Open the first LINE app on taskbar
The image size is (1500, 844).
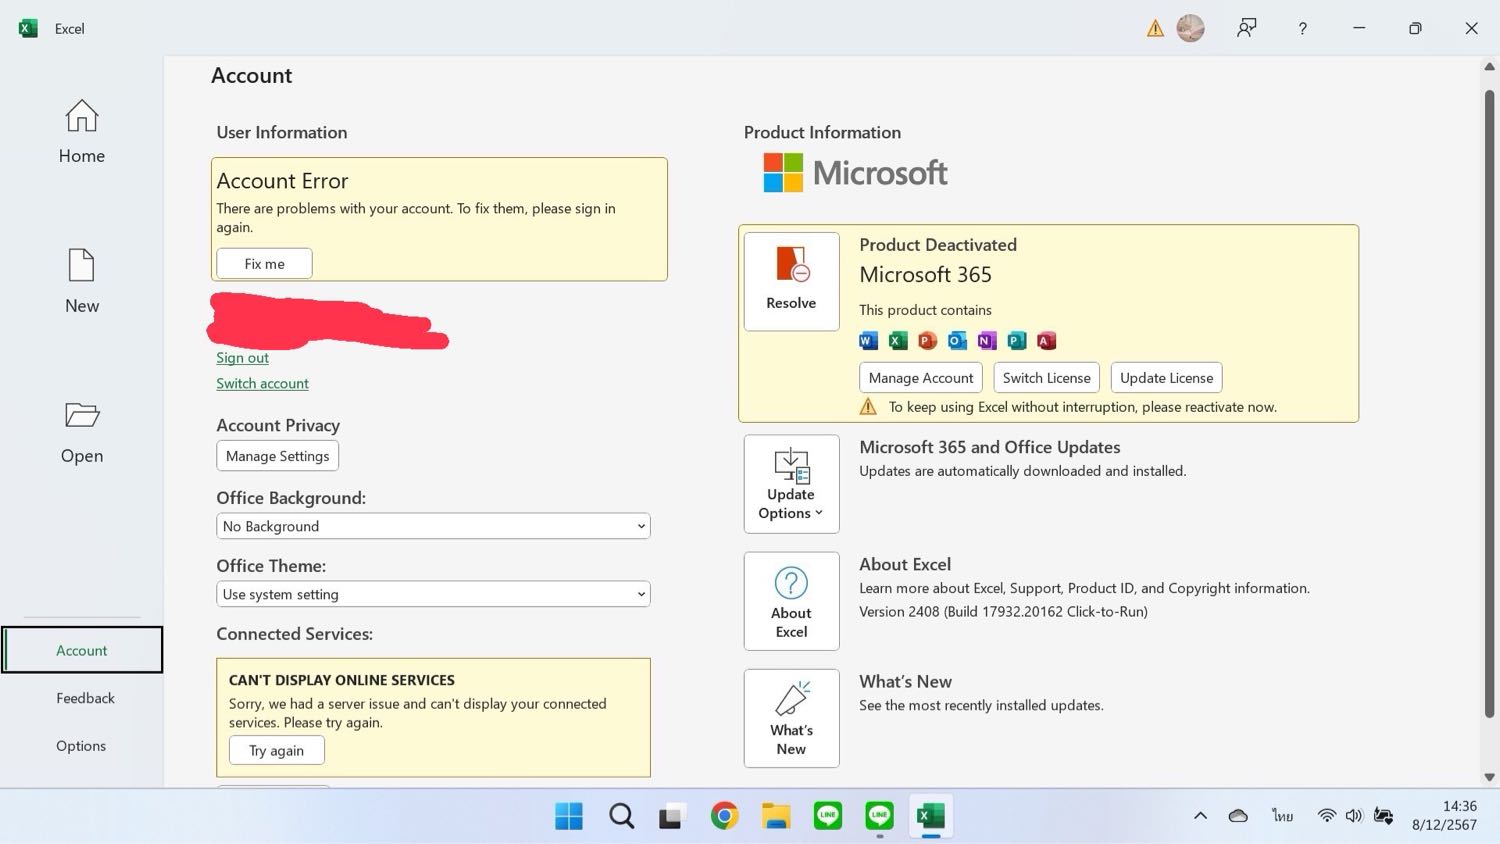click(x=828, y=816)
